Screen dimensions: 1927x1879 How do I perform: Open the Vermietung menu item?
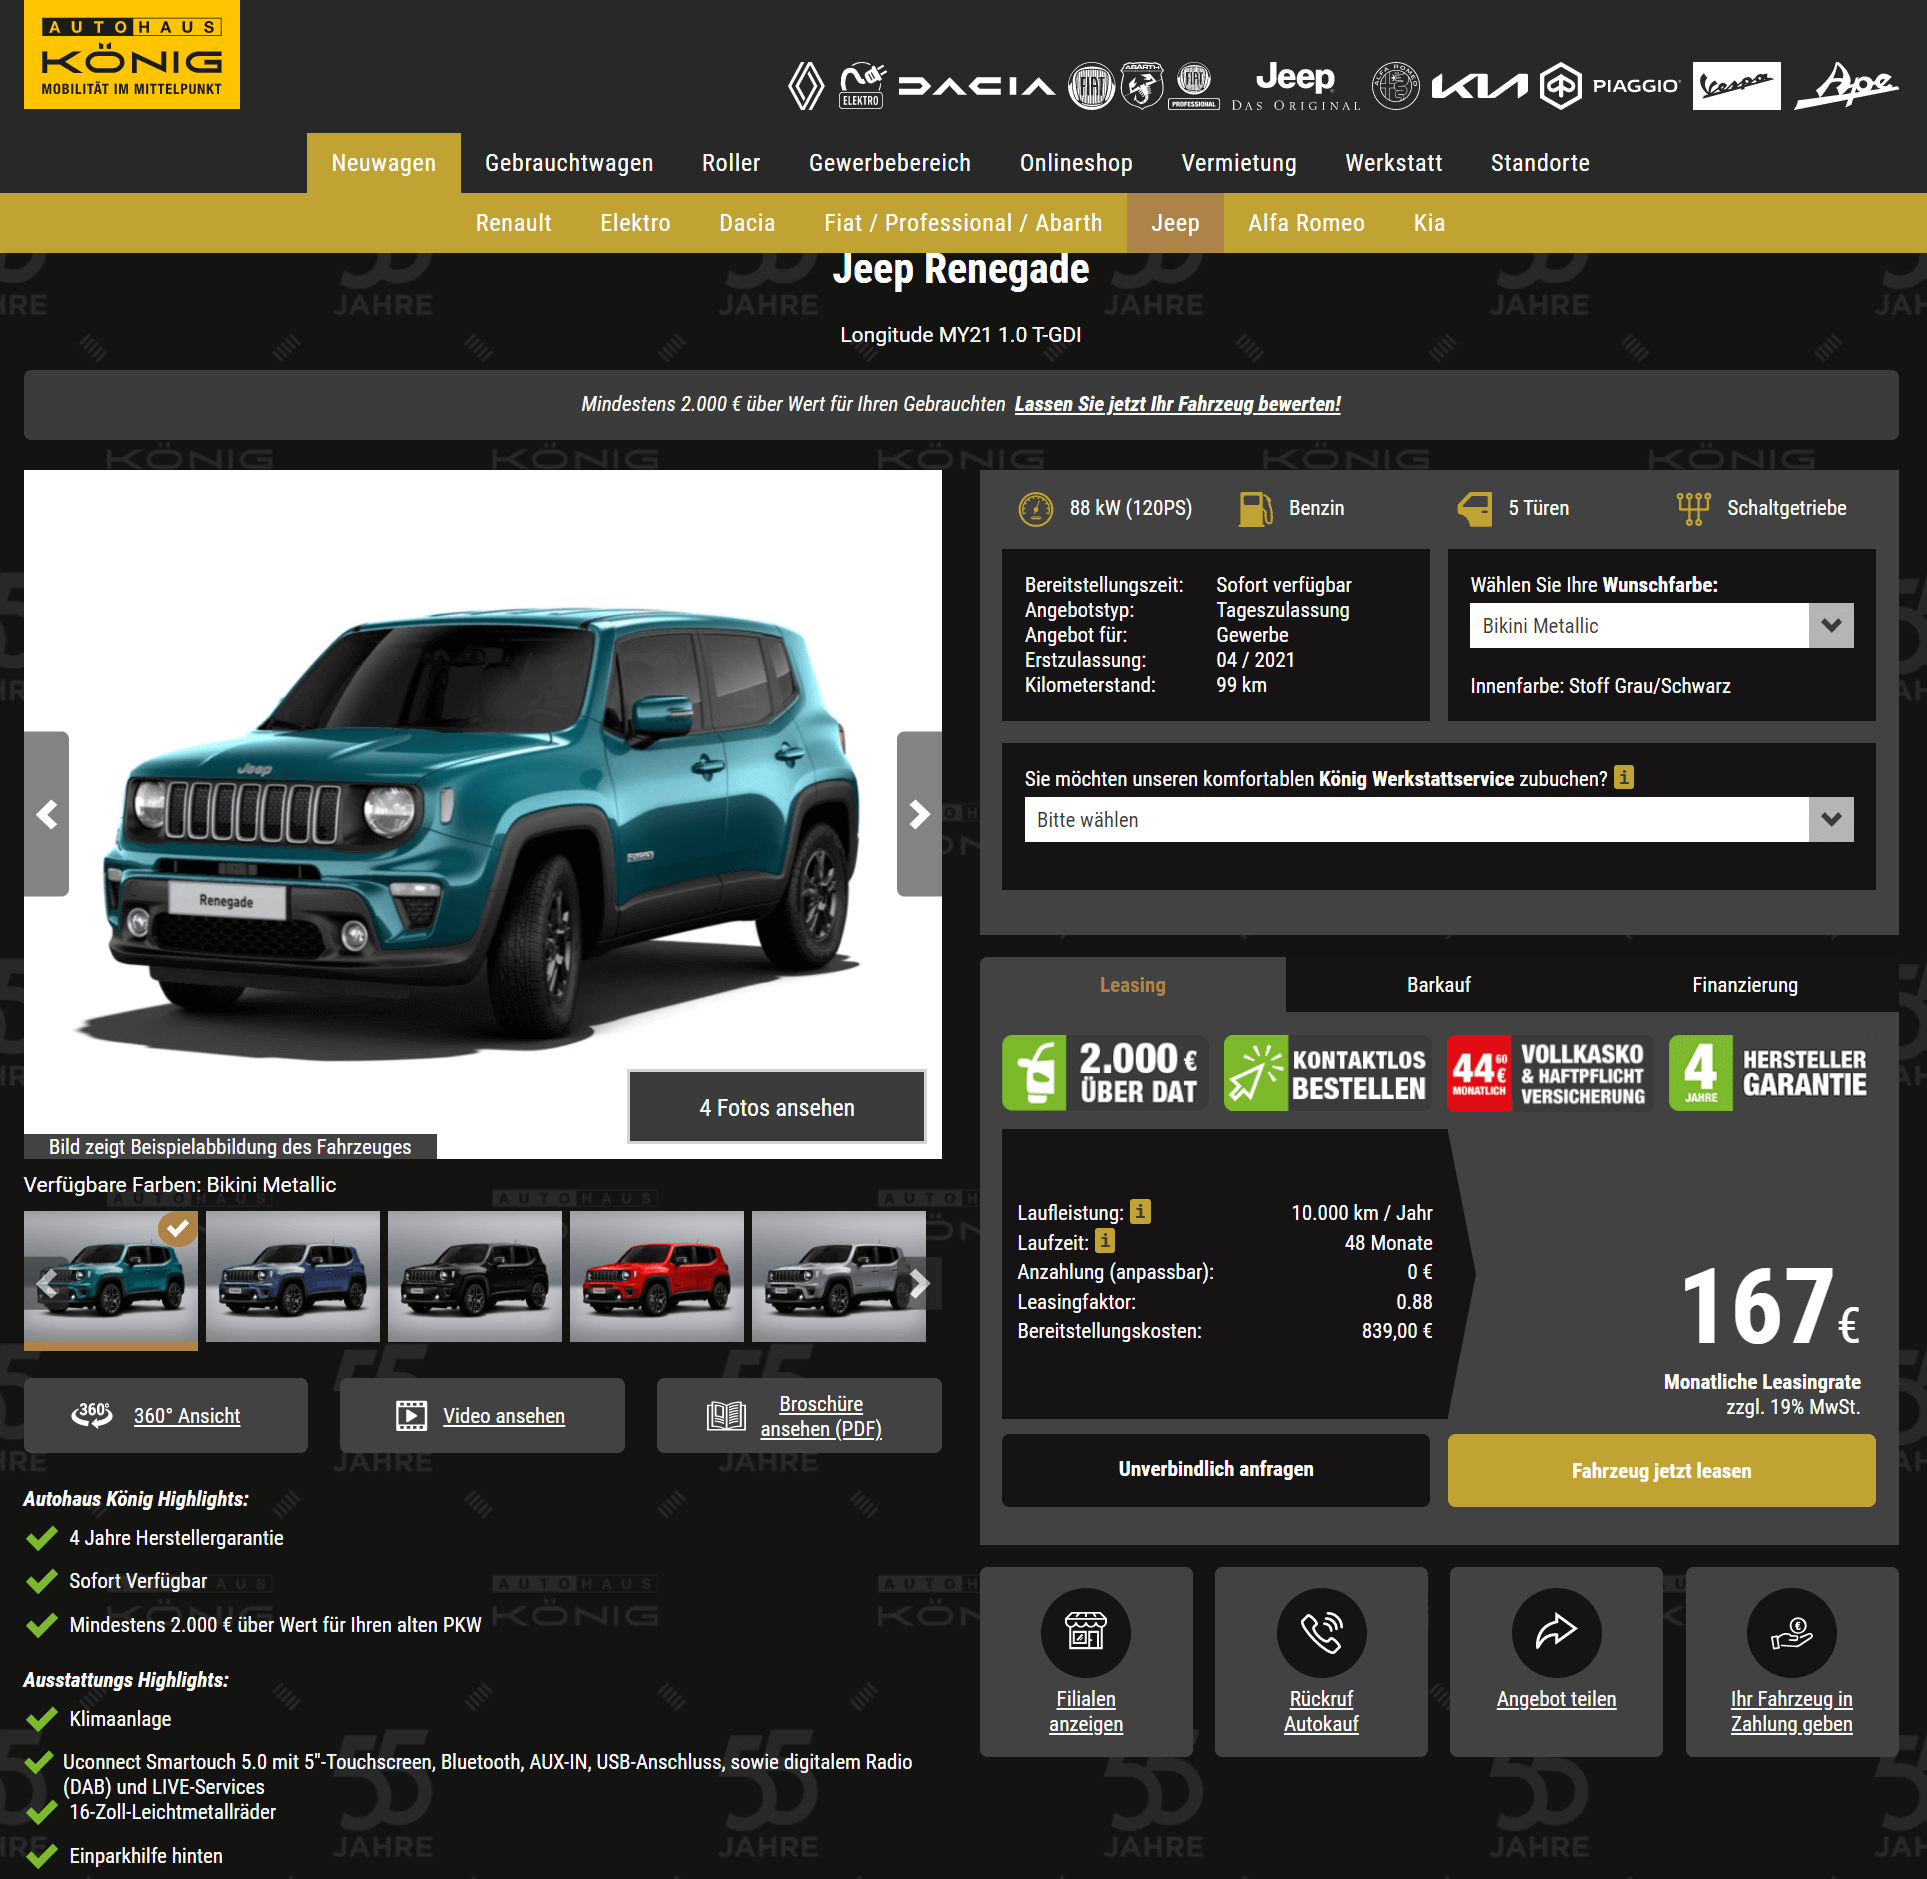(x=1239, y=163)
